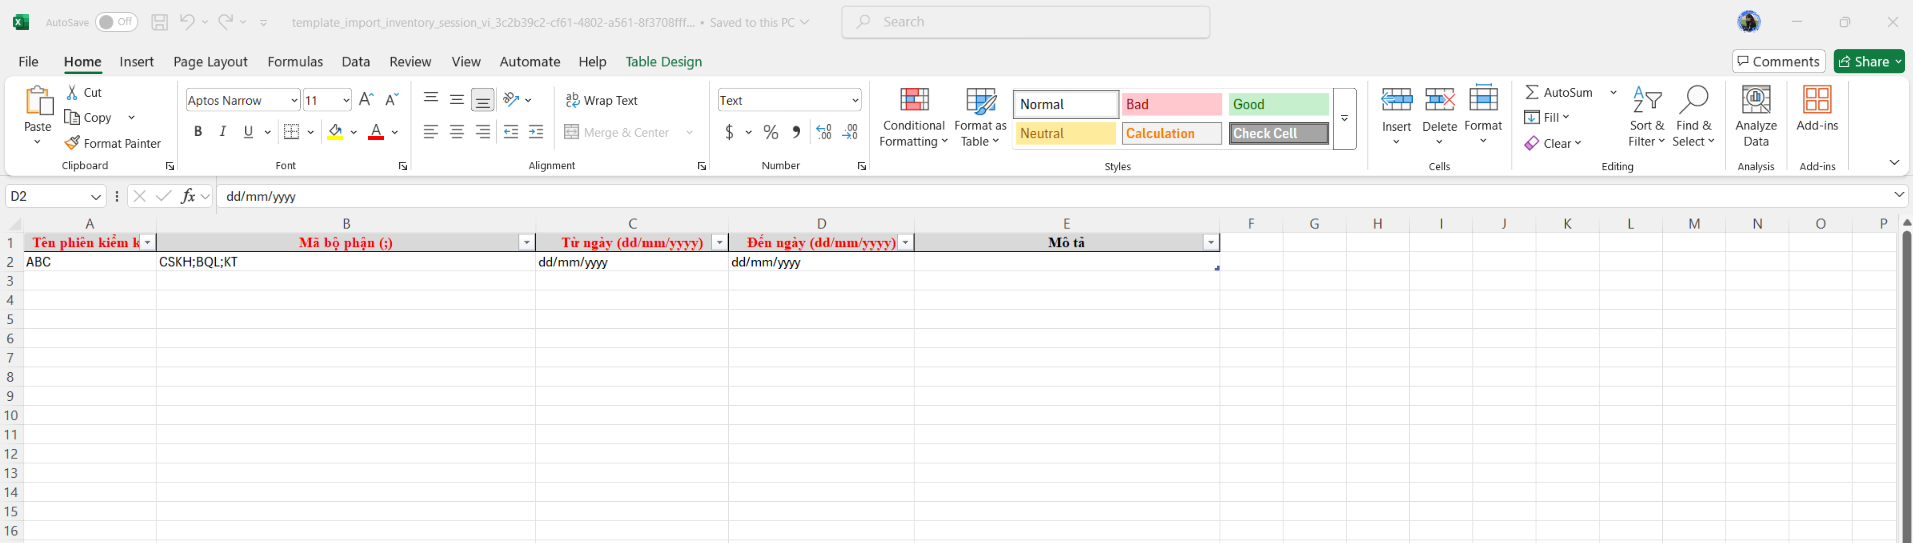
Task: Click the Insert cells icon
Action: (1396, 100)
